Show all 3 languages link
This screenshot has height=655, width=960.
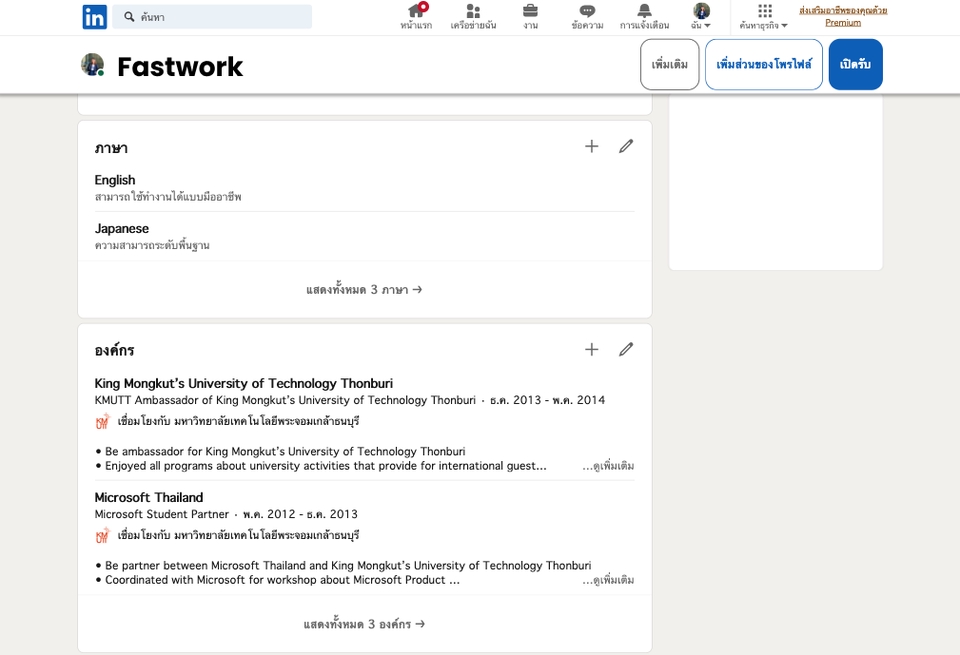364,290
